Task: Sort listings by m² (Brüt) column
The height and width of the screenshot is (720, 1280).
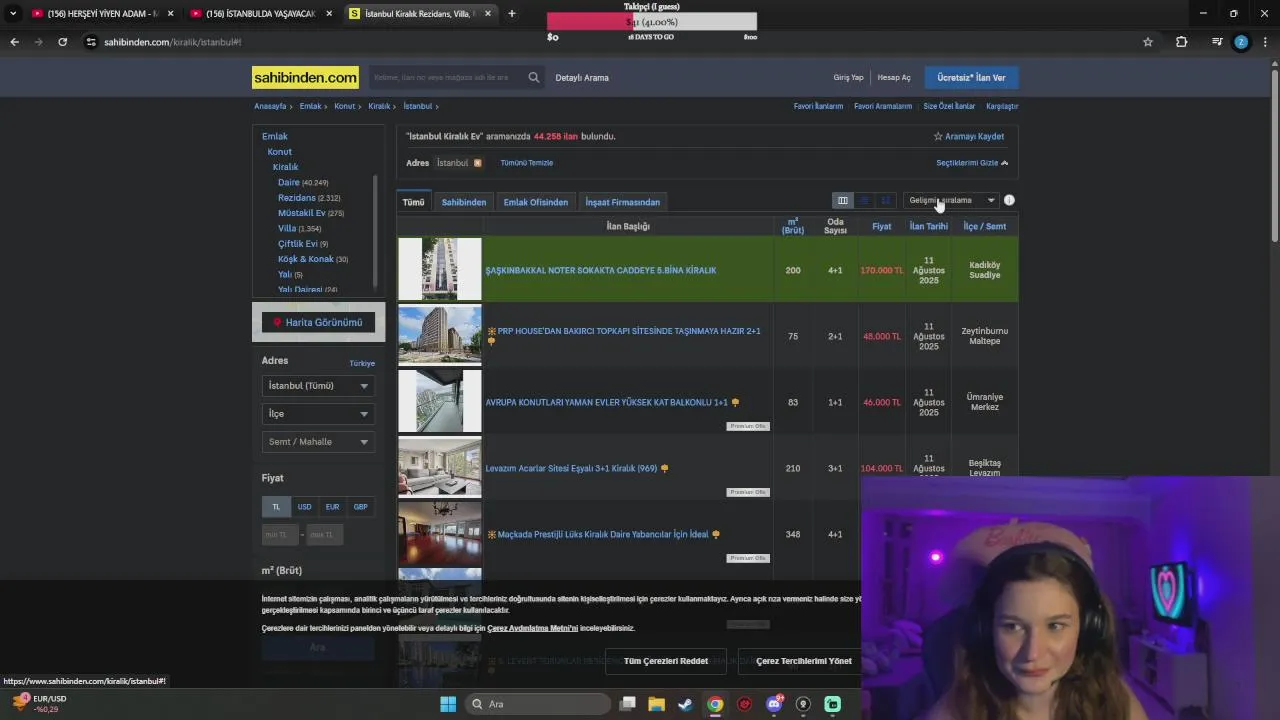Action: pyautogui.click(x=793, y=226)
